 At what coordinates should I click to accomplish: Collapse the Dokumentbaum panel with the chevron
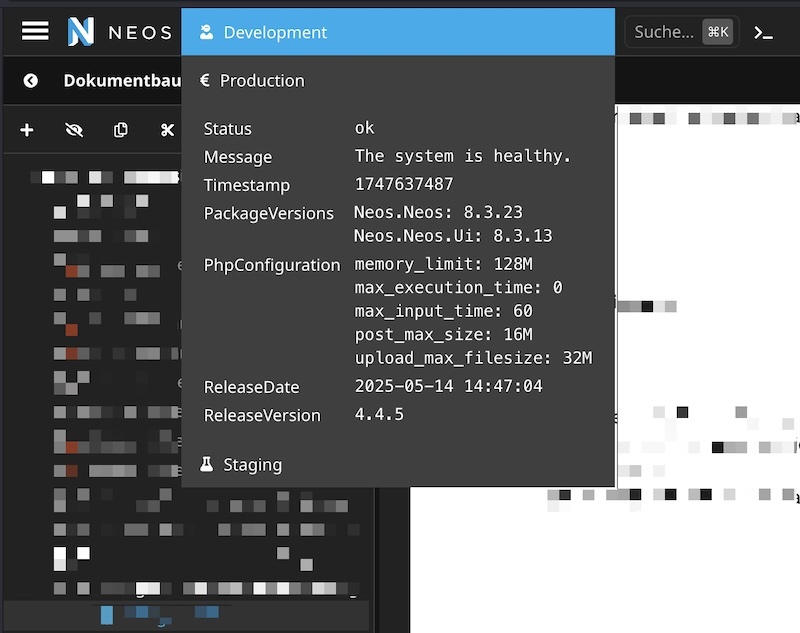point(31,81)
